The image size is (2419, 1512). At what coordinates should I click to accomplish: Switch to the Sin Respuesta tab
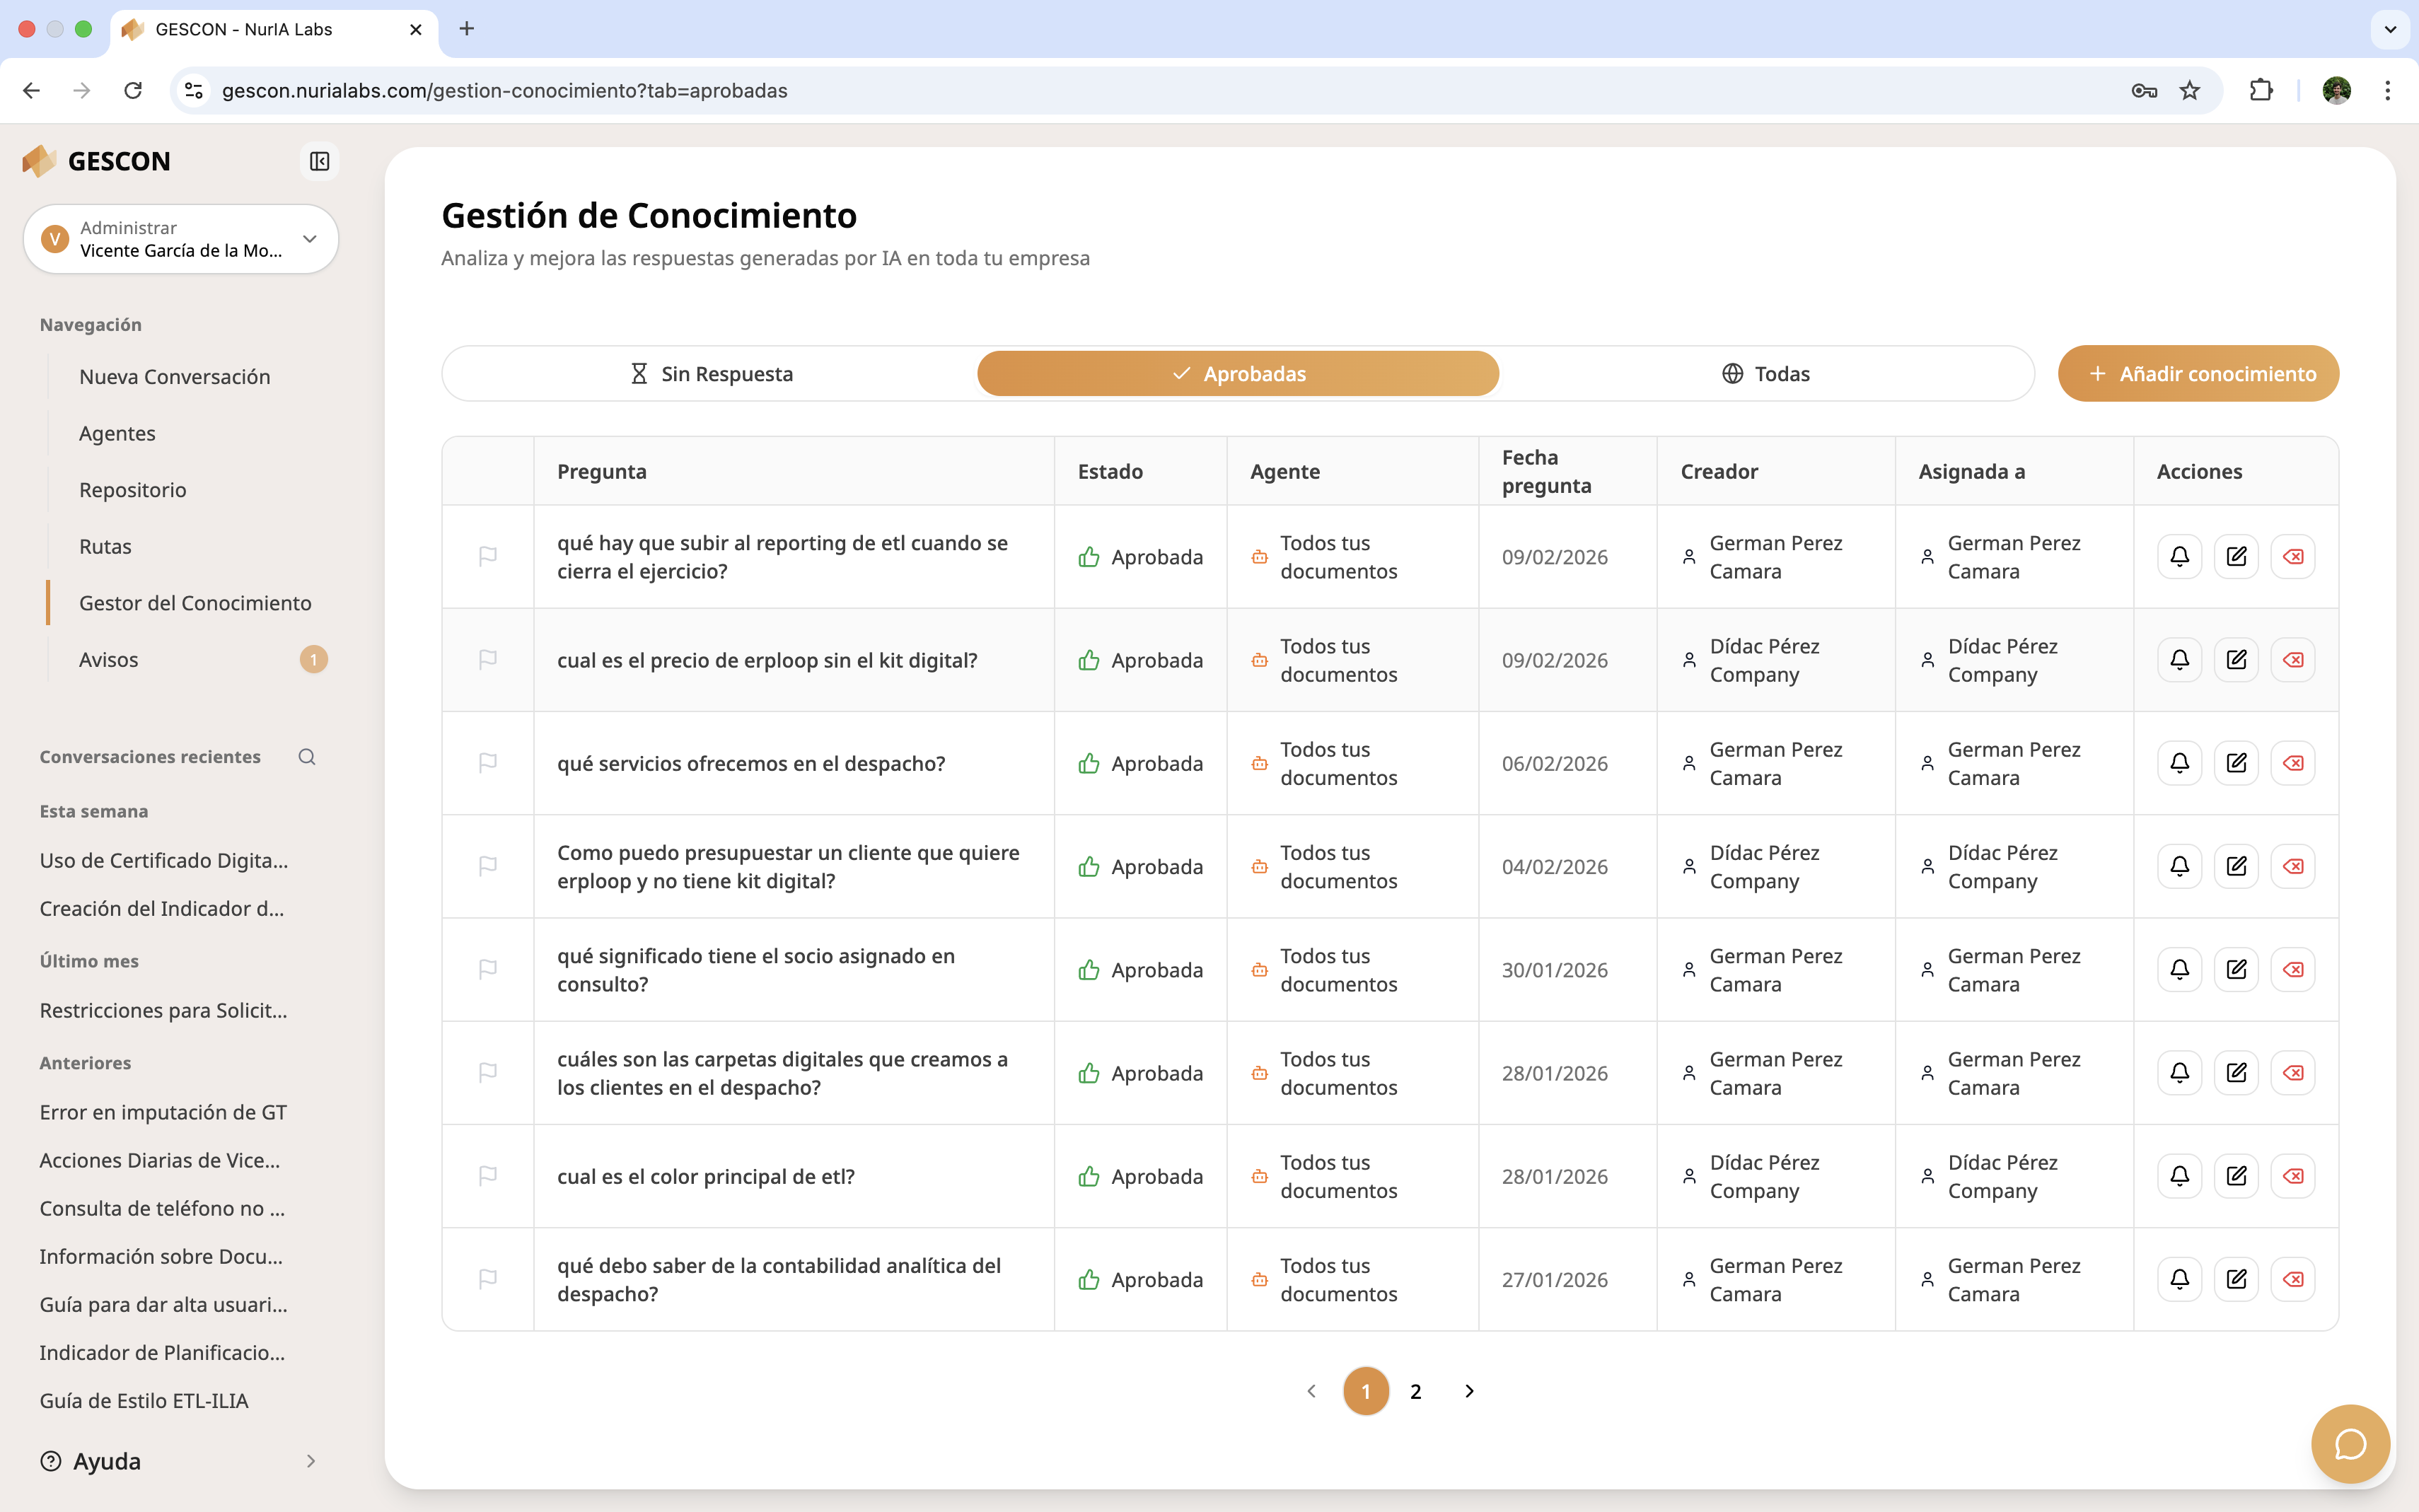pyautogui.click(x=711, y=374)
